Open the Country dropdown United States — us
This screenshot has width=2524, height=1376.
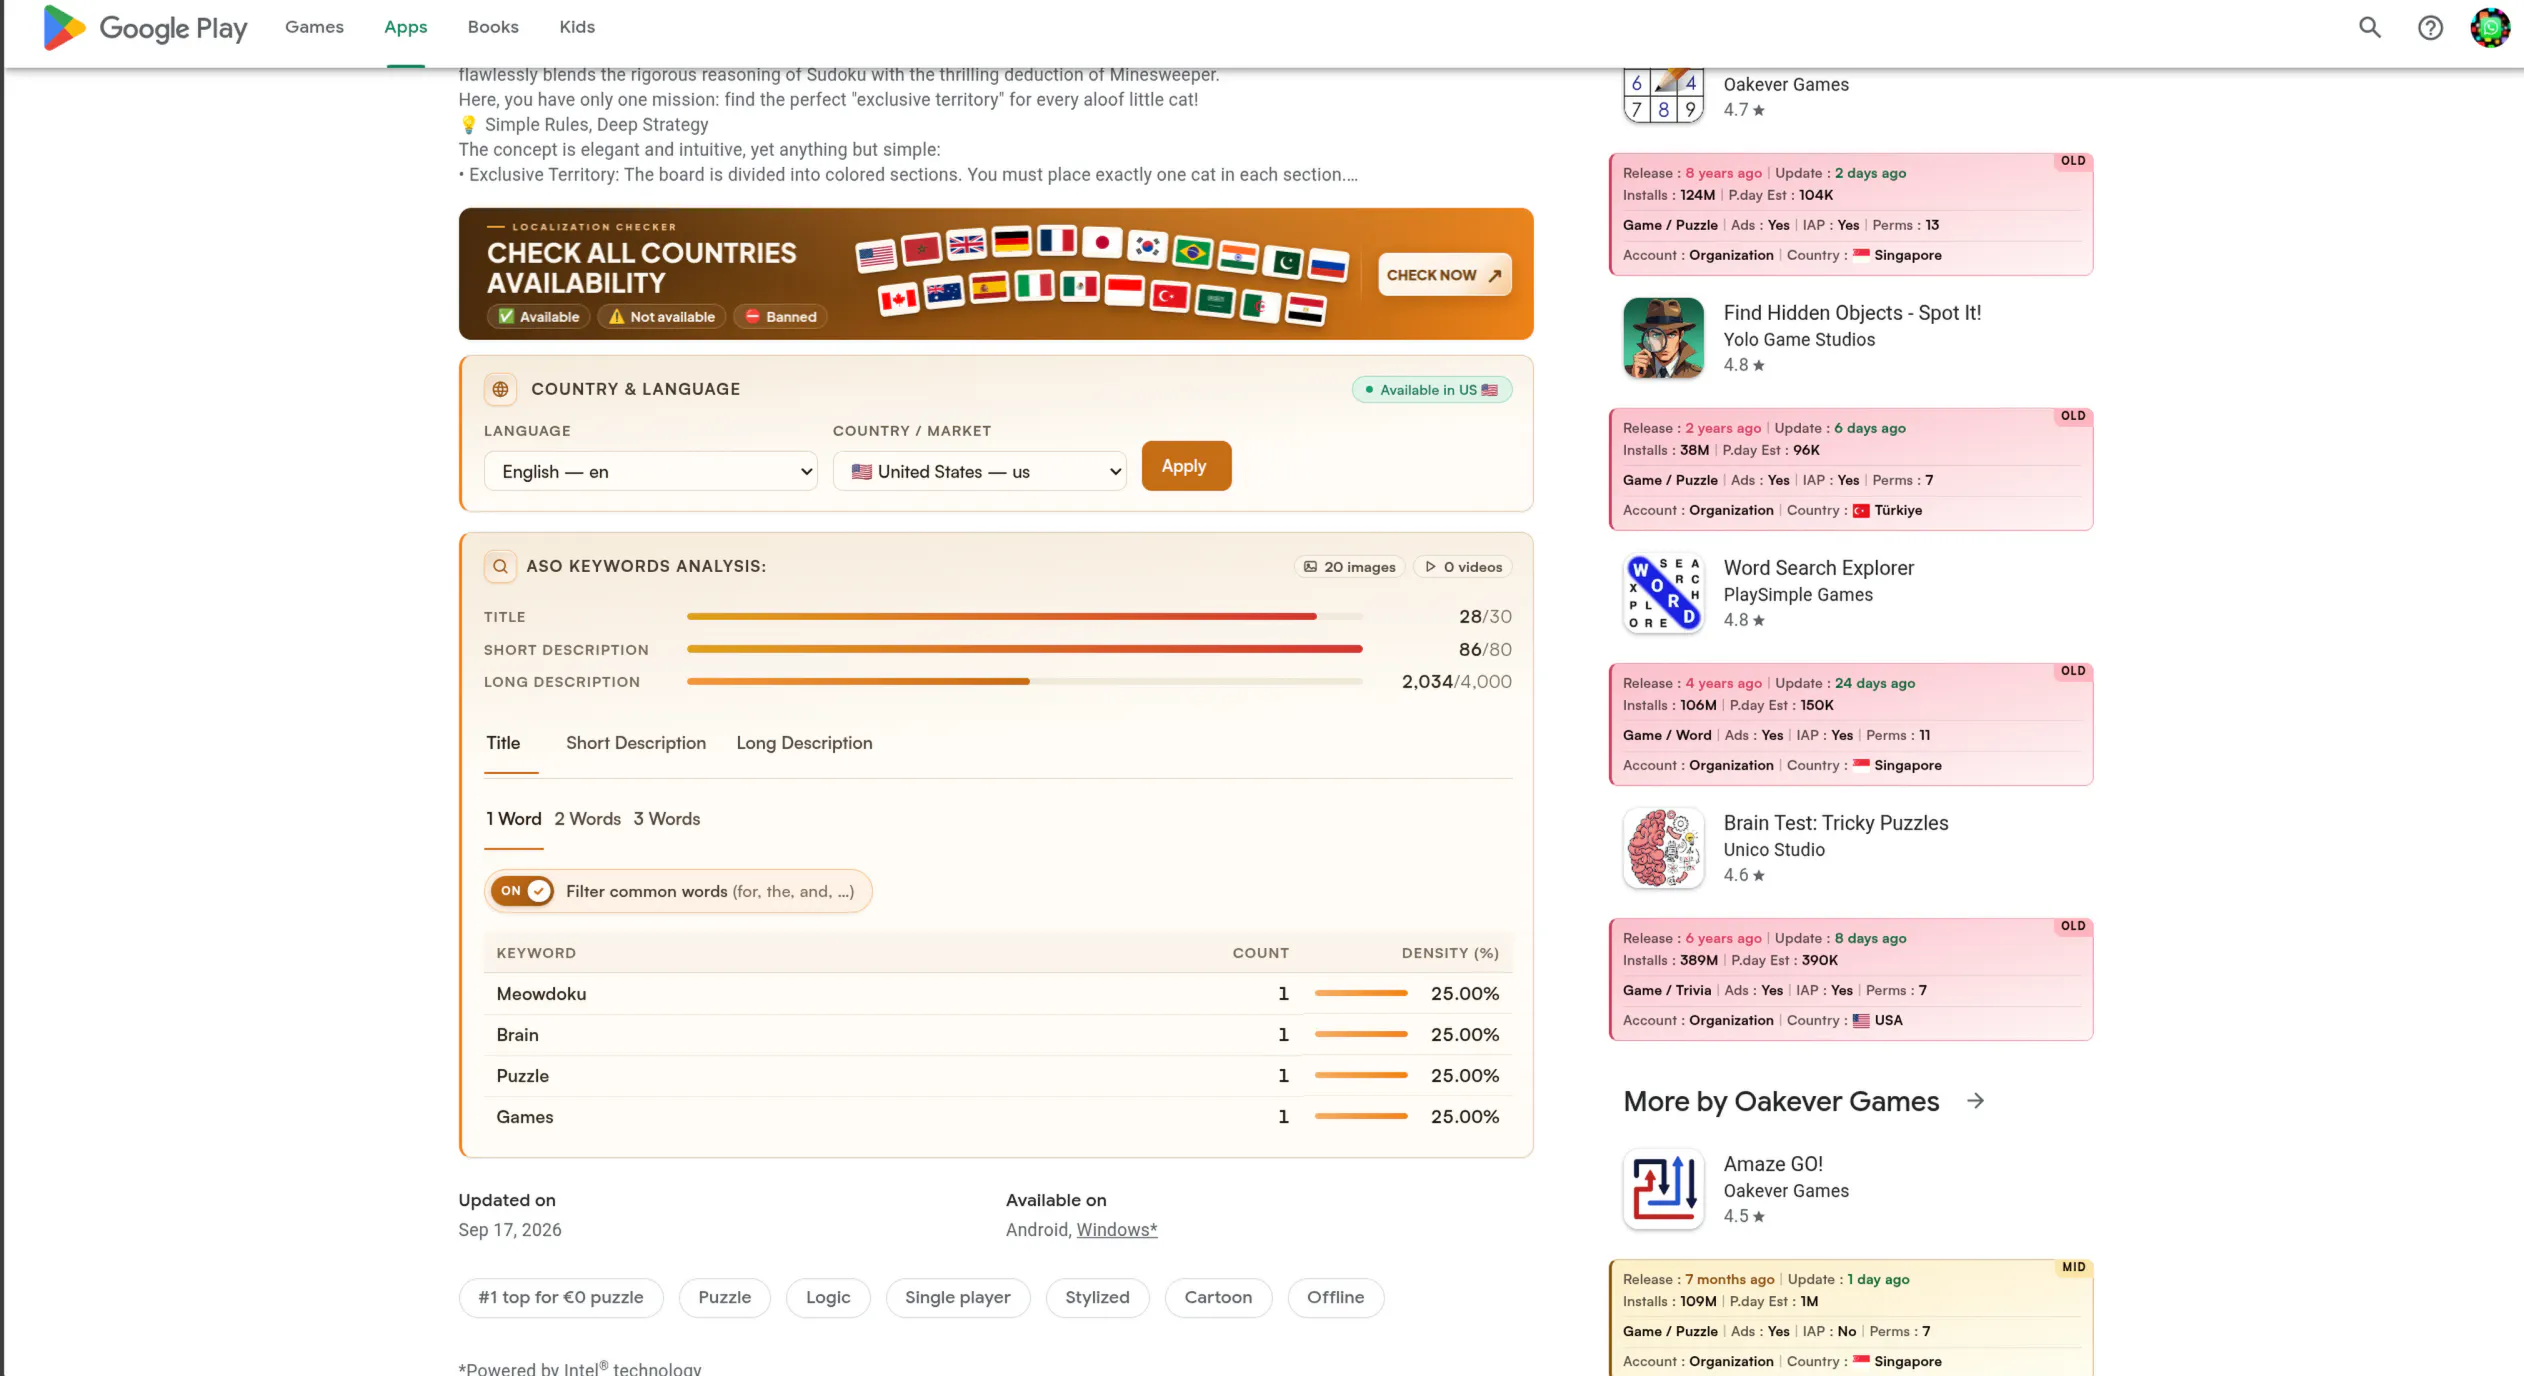click(x=980, y=471)
